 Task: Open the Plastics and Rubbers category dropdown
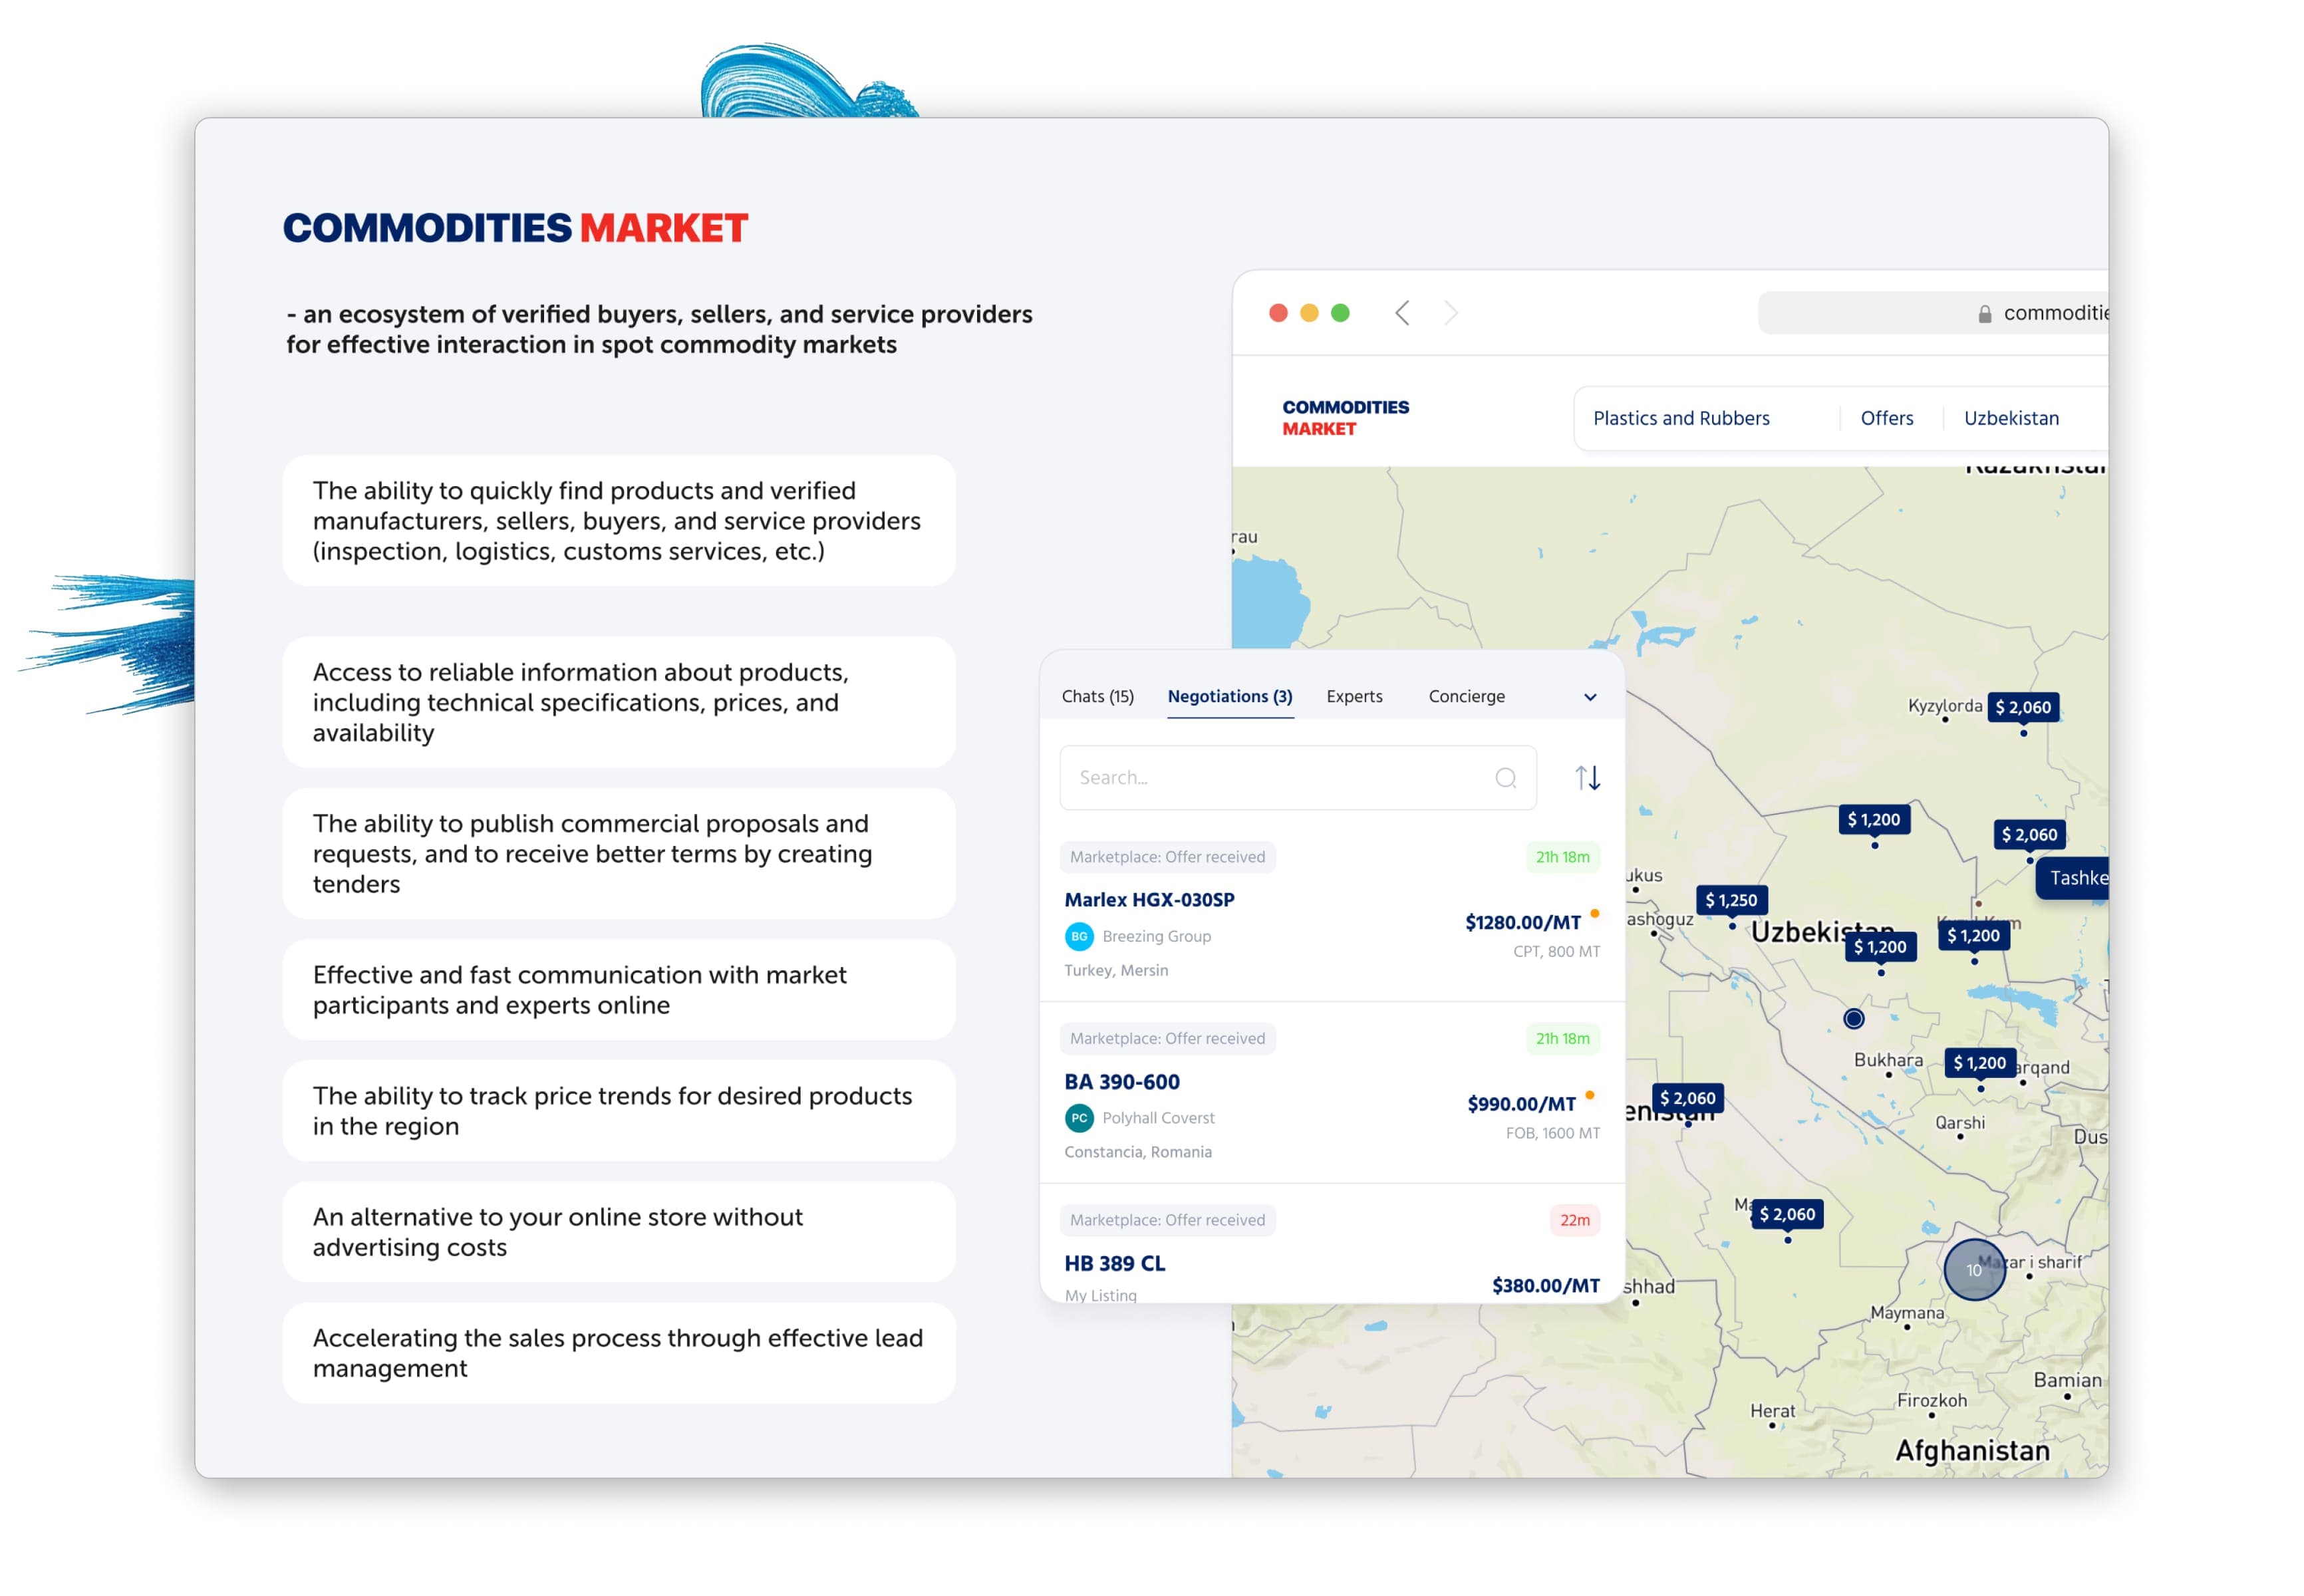pos(1681,418)
